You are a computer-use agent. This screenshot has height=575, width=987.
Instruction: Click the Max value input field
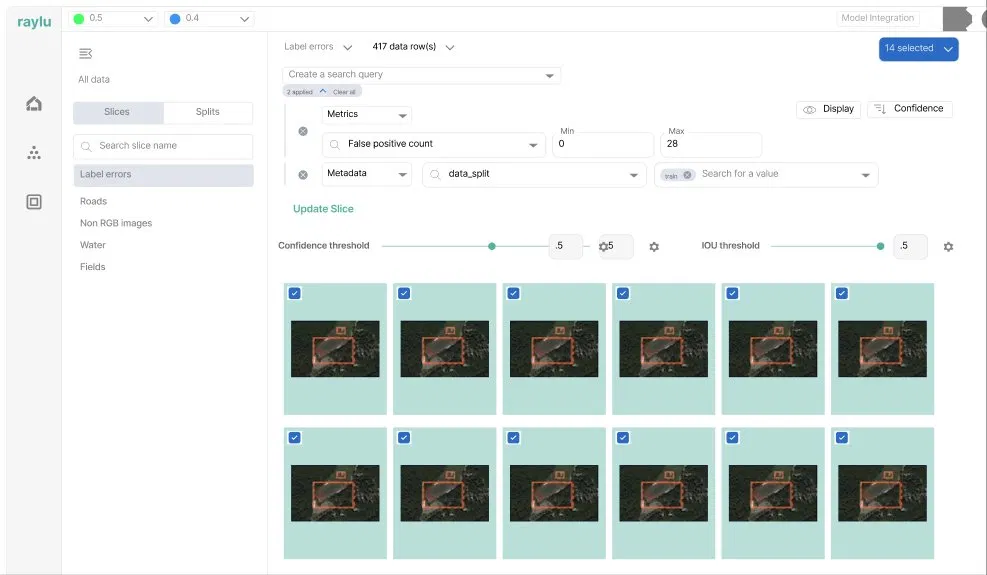pyautogui.click(x=711, y=144)
